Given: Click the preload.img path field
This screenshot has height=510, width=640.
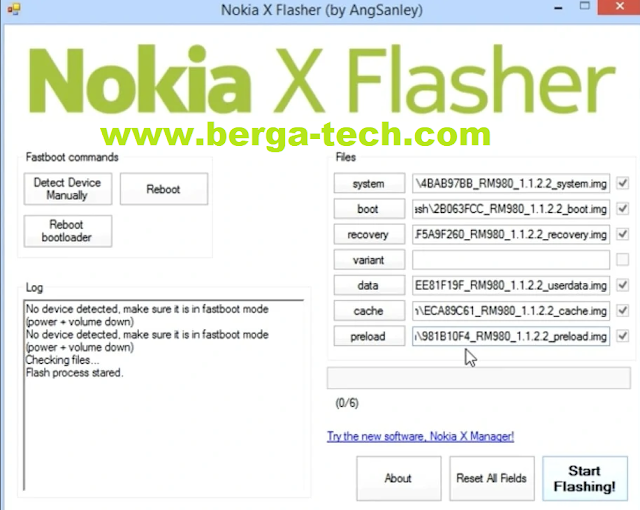Looking at the screenshot, I should 511,336.
